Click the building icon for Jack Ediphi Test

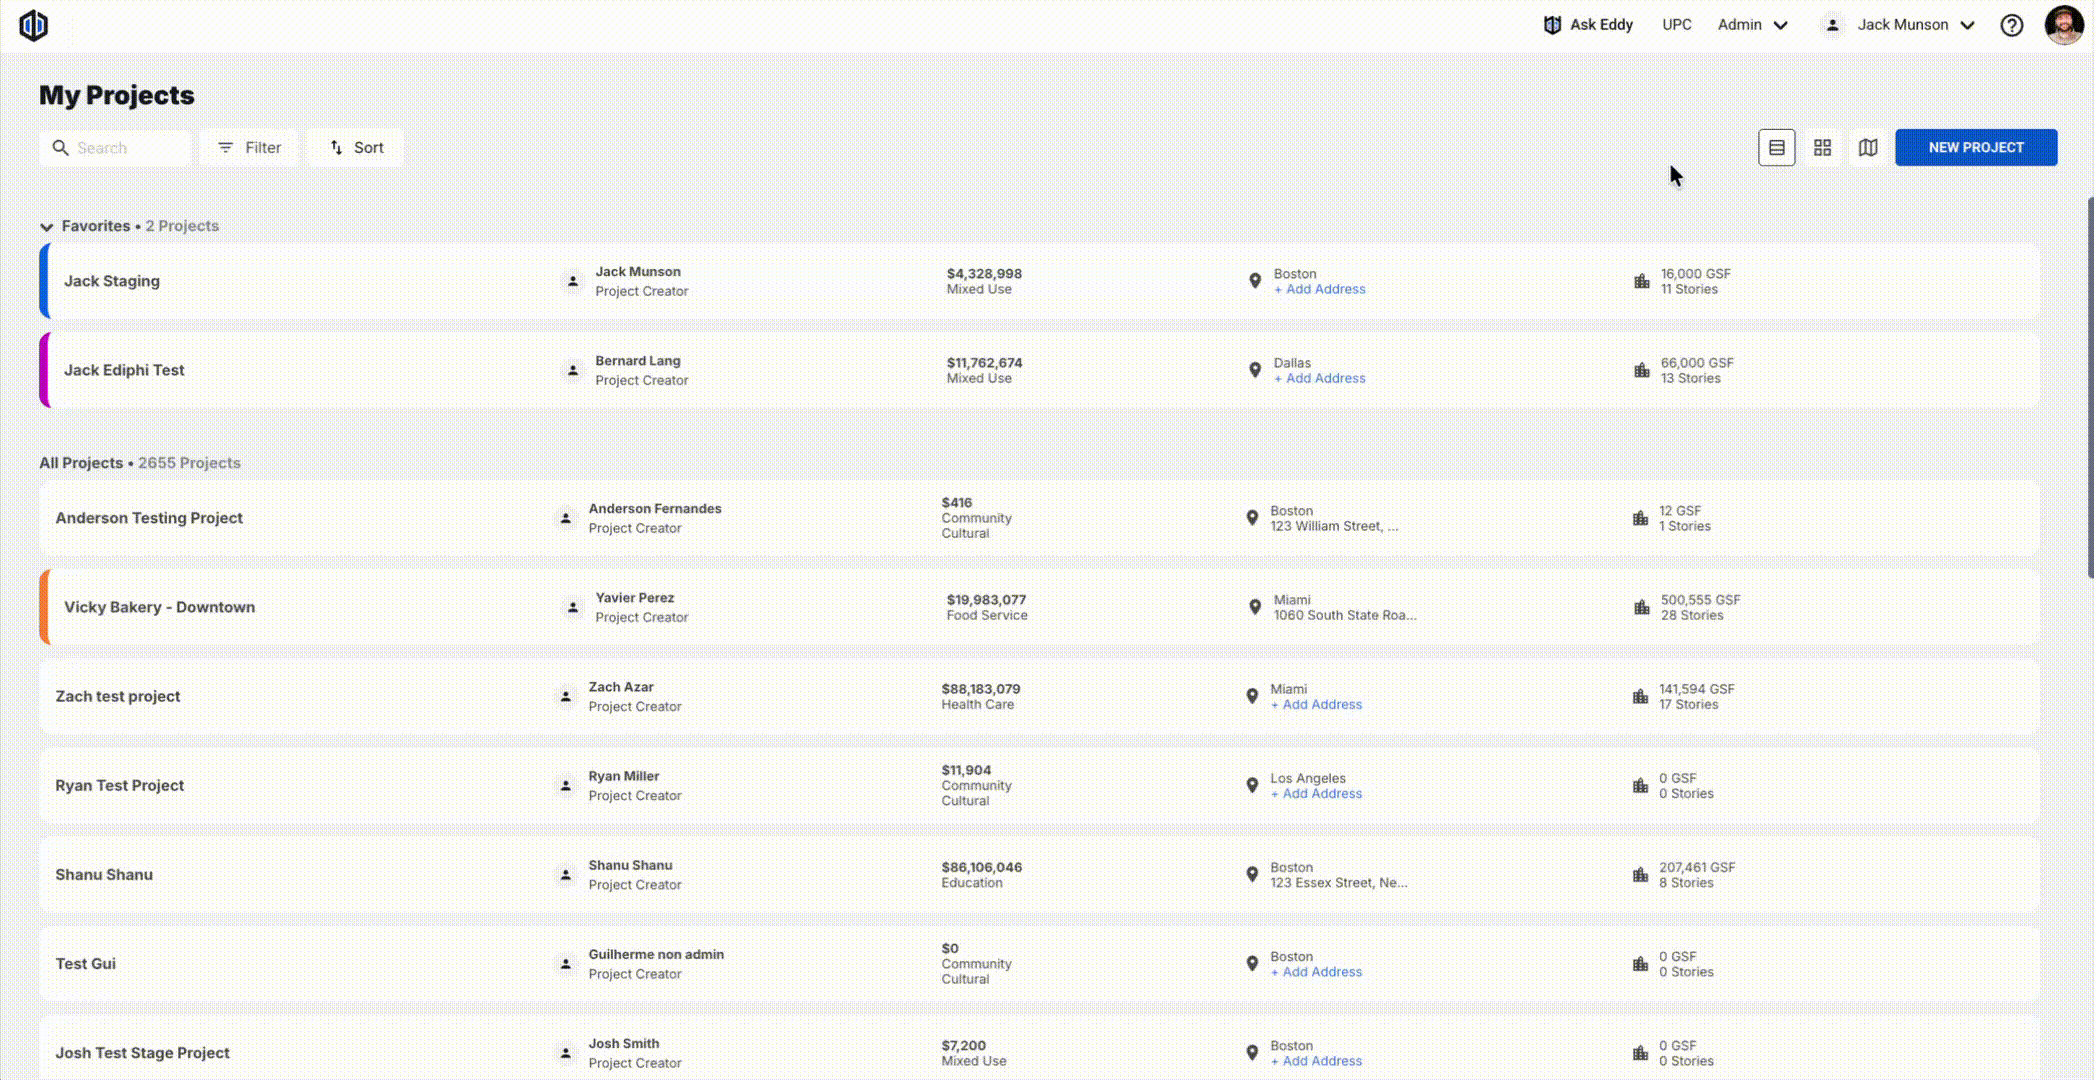(1641, 370)
